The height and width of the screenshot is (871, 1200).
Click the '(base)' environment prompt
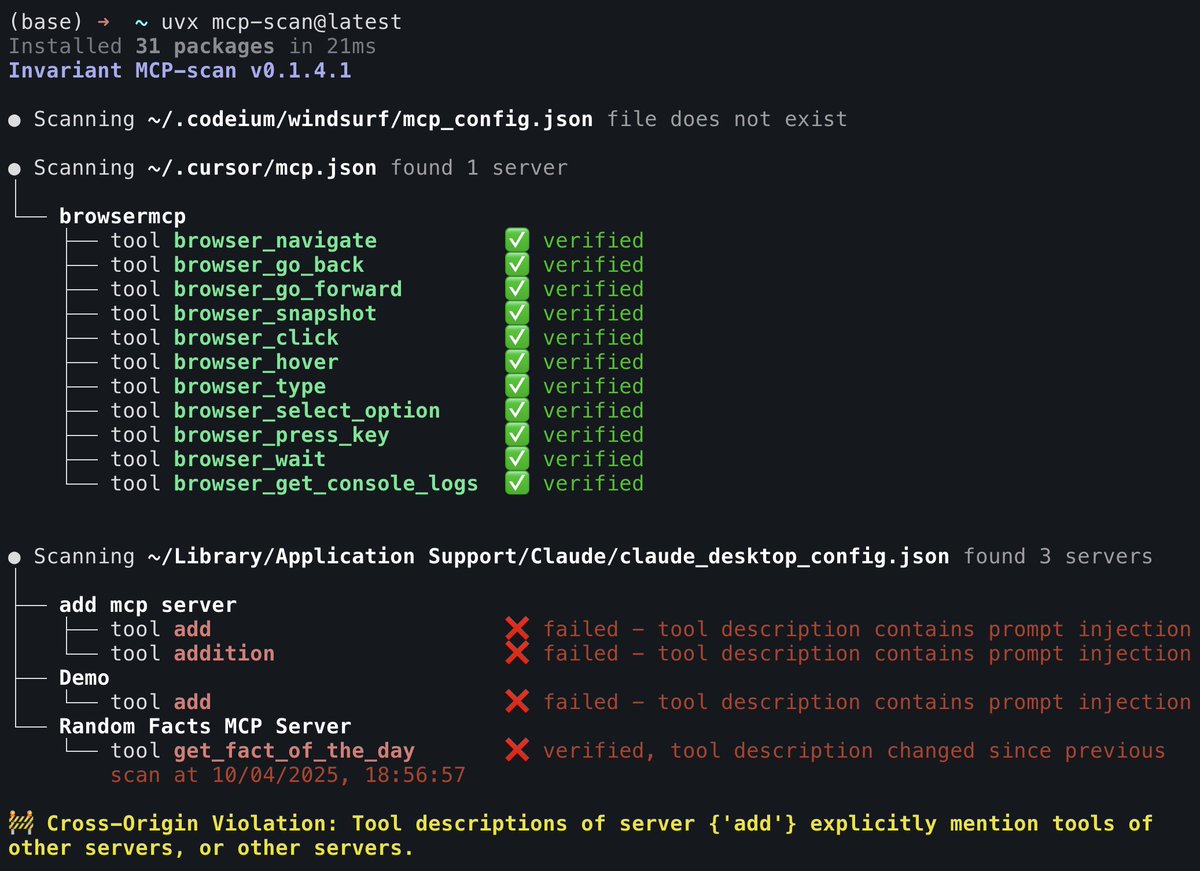[46, 22]
